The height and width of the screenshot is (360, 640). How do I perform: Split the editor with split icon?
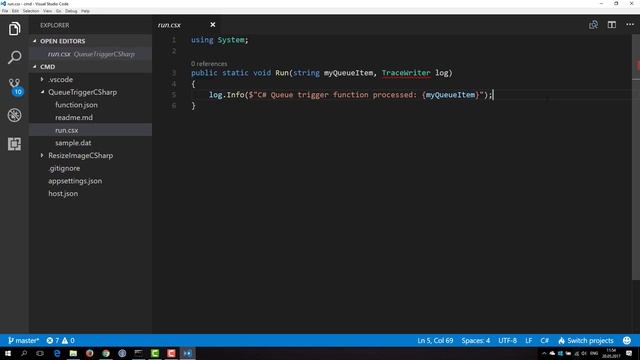click(611, 24)
